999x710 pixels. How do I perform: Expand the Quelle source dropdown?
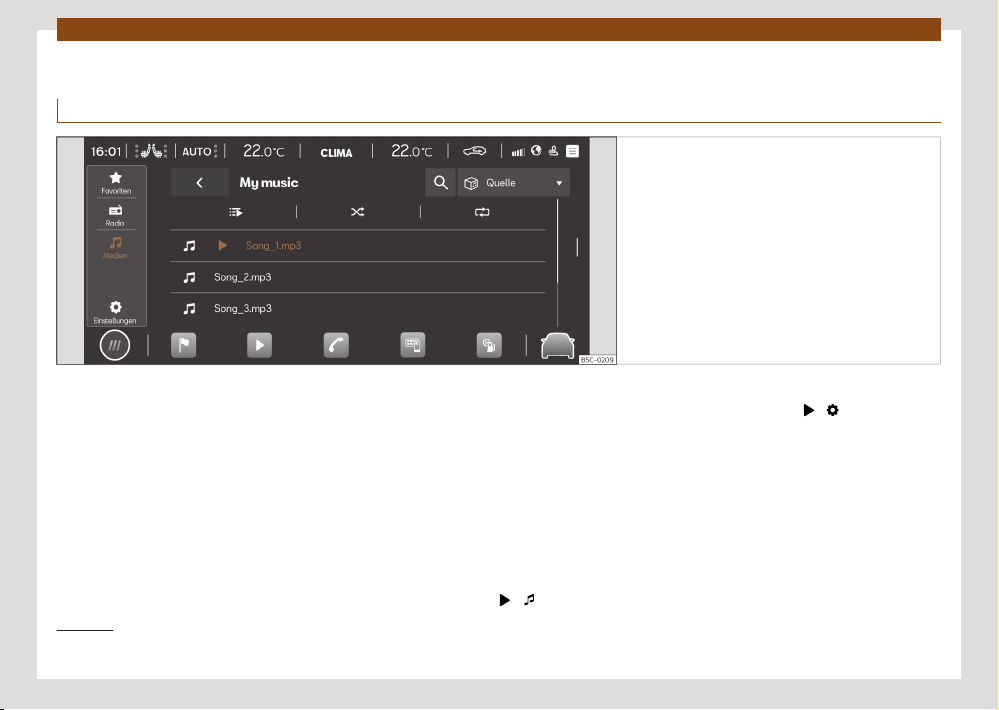click(514, 183)
